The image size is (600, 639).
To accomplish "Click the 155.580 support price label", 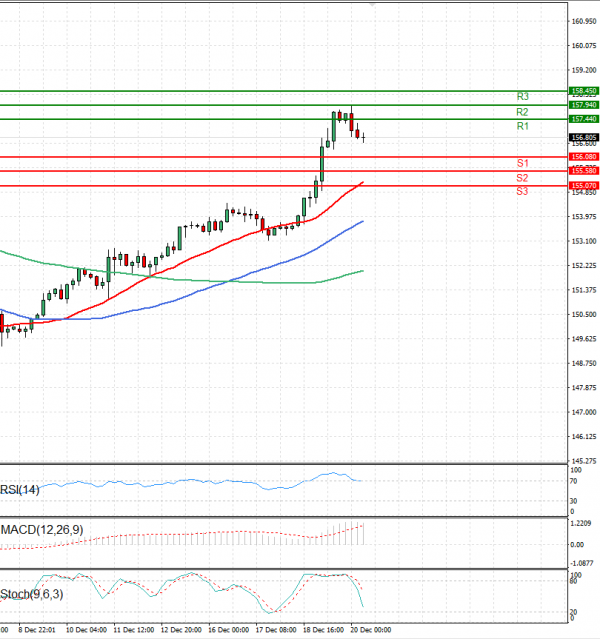I will [584, 171].
